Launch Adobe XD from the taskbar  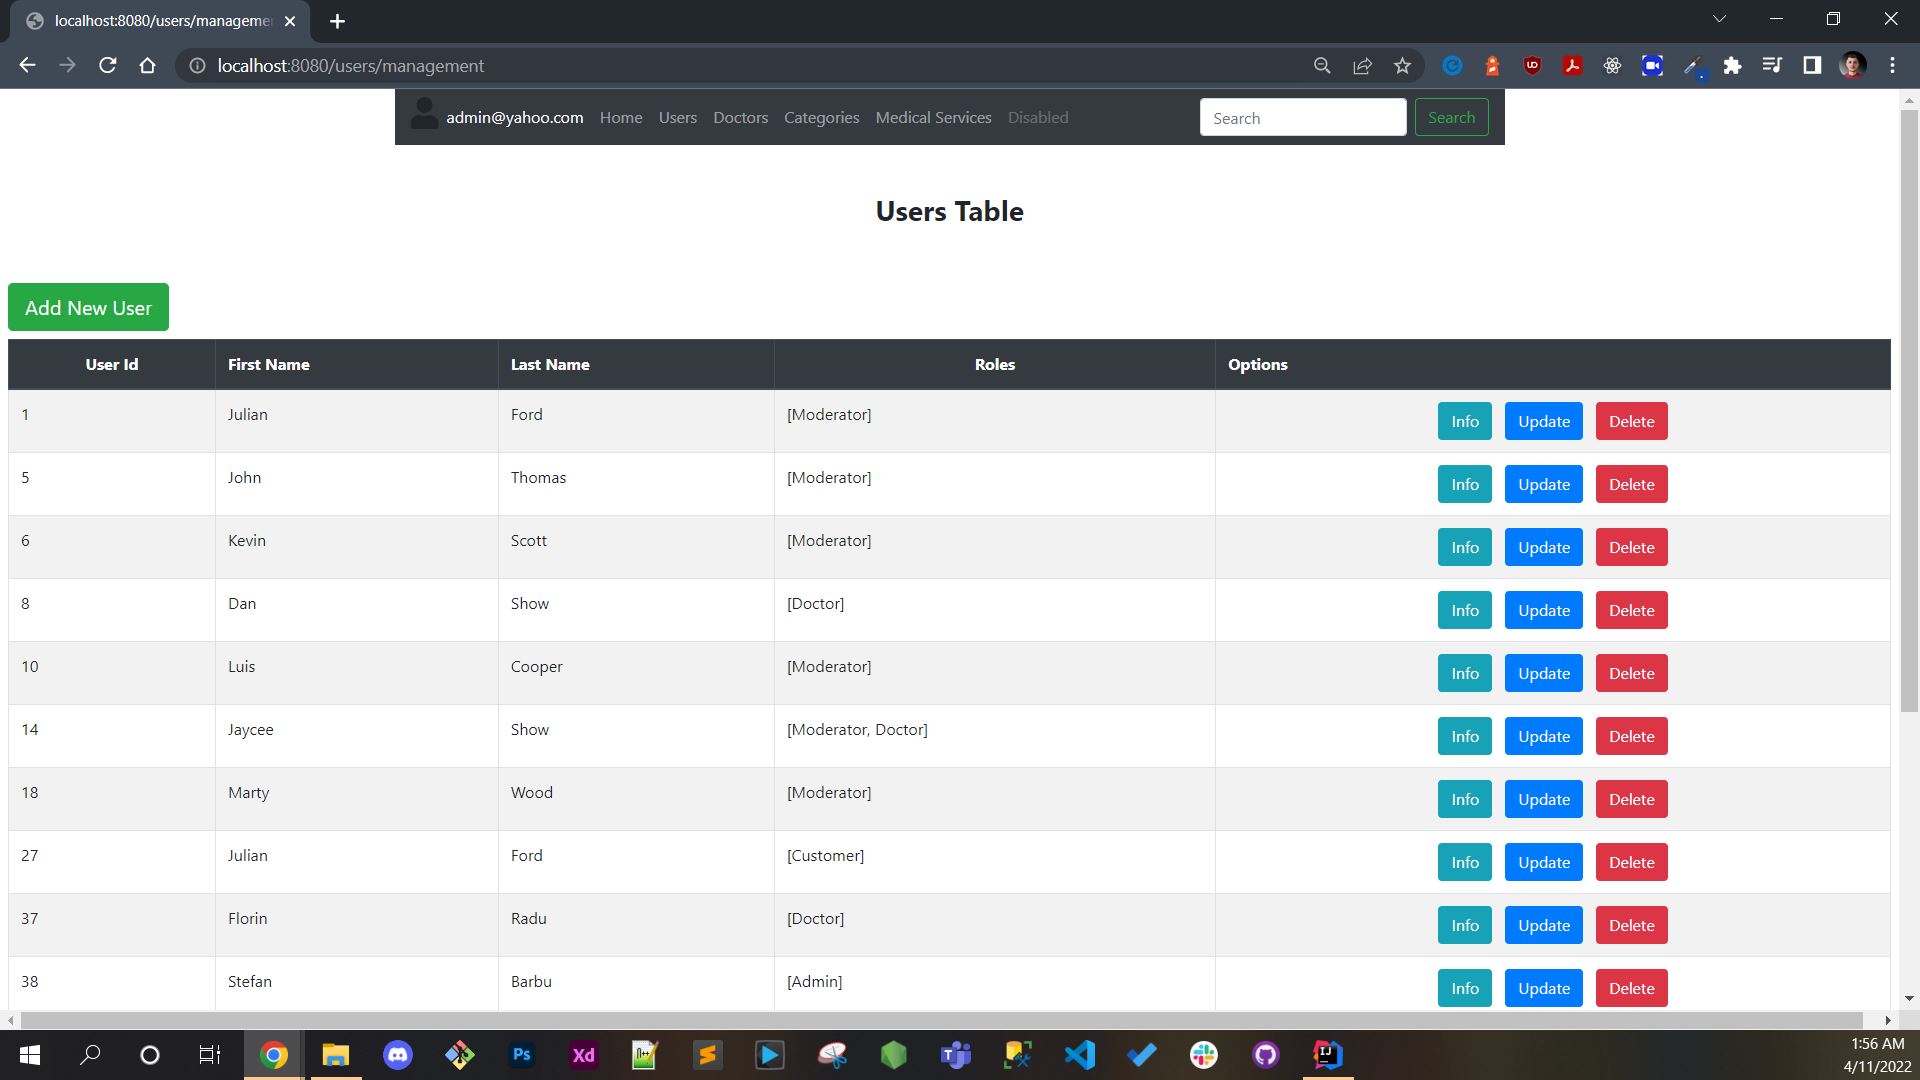(x=584, y=1055)
